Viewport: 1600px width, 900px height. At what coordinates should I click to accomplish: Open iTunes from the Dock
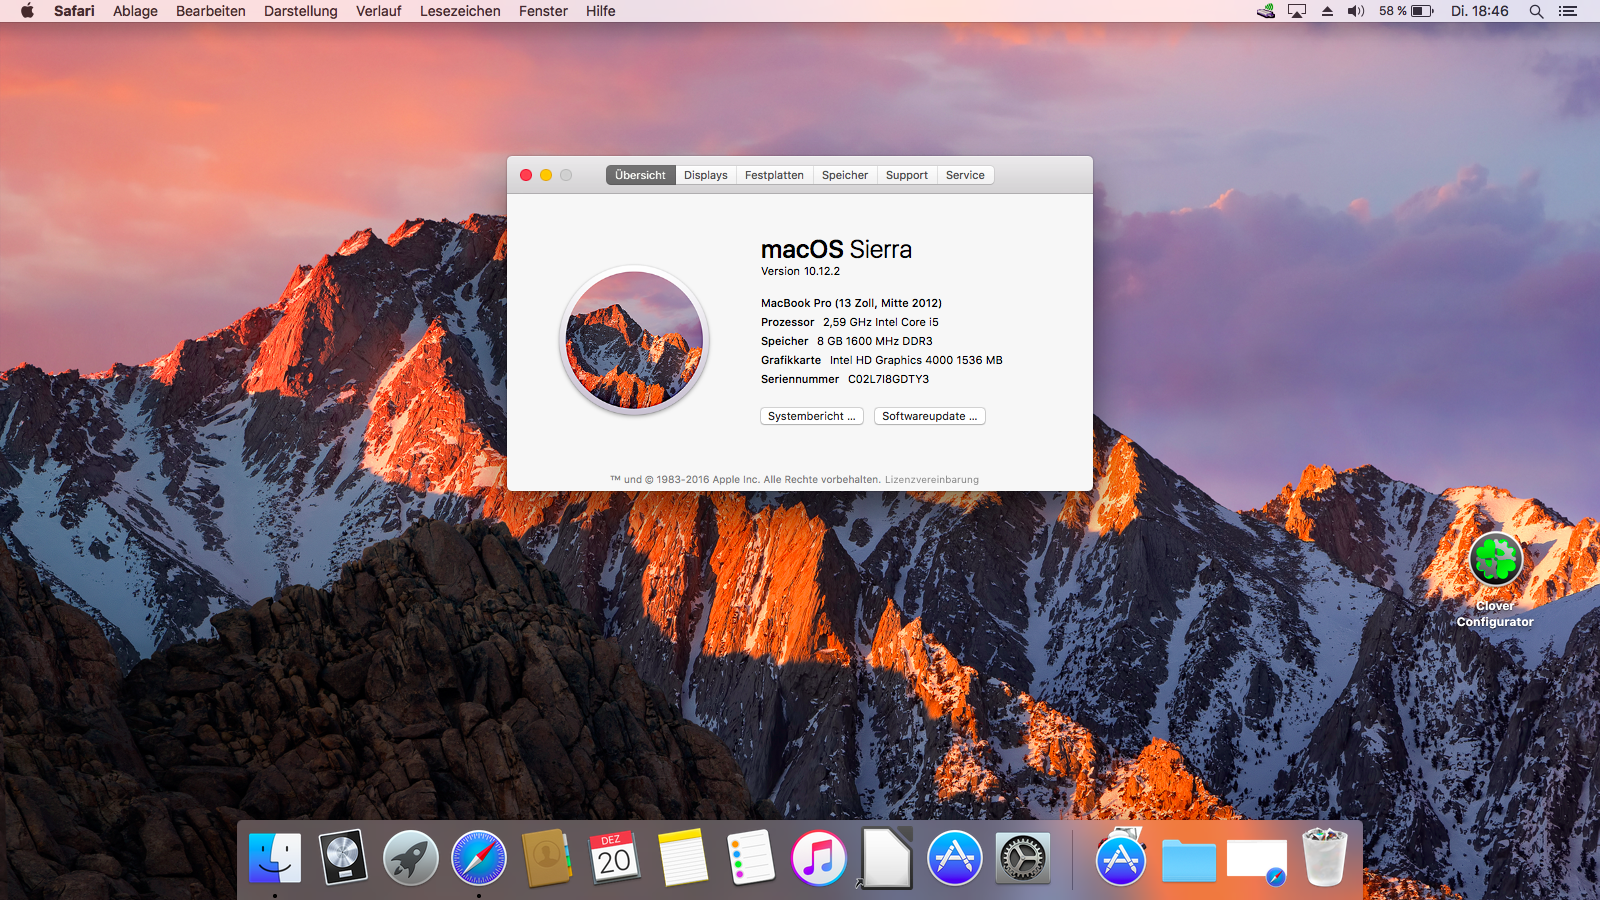pyautogui.click(x=819, y=858)
